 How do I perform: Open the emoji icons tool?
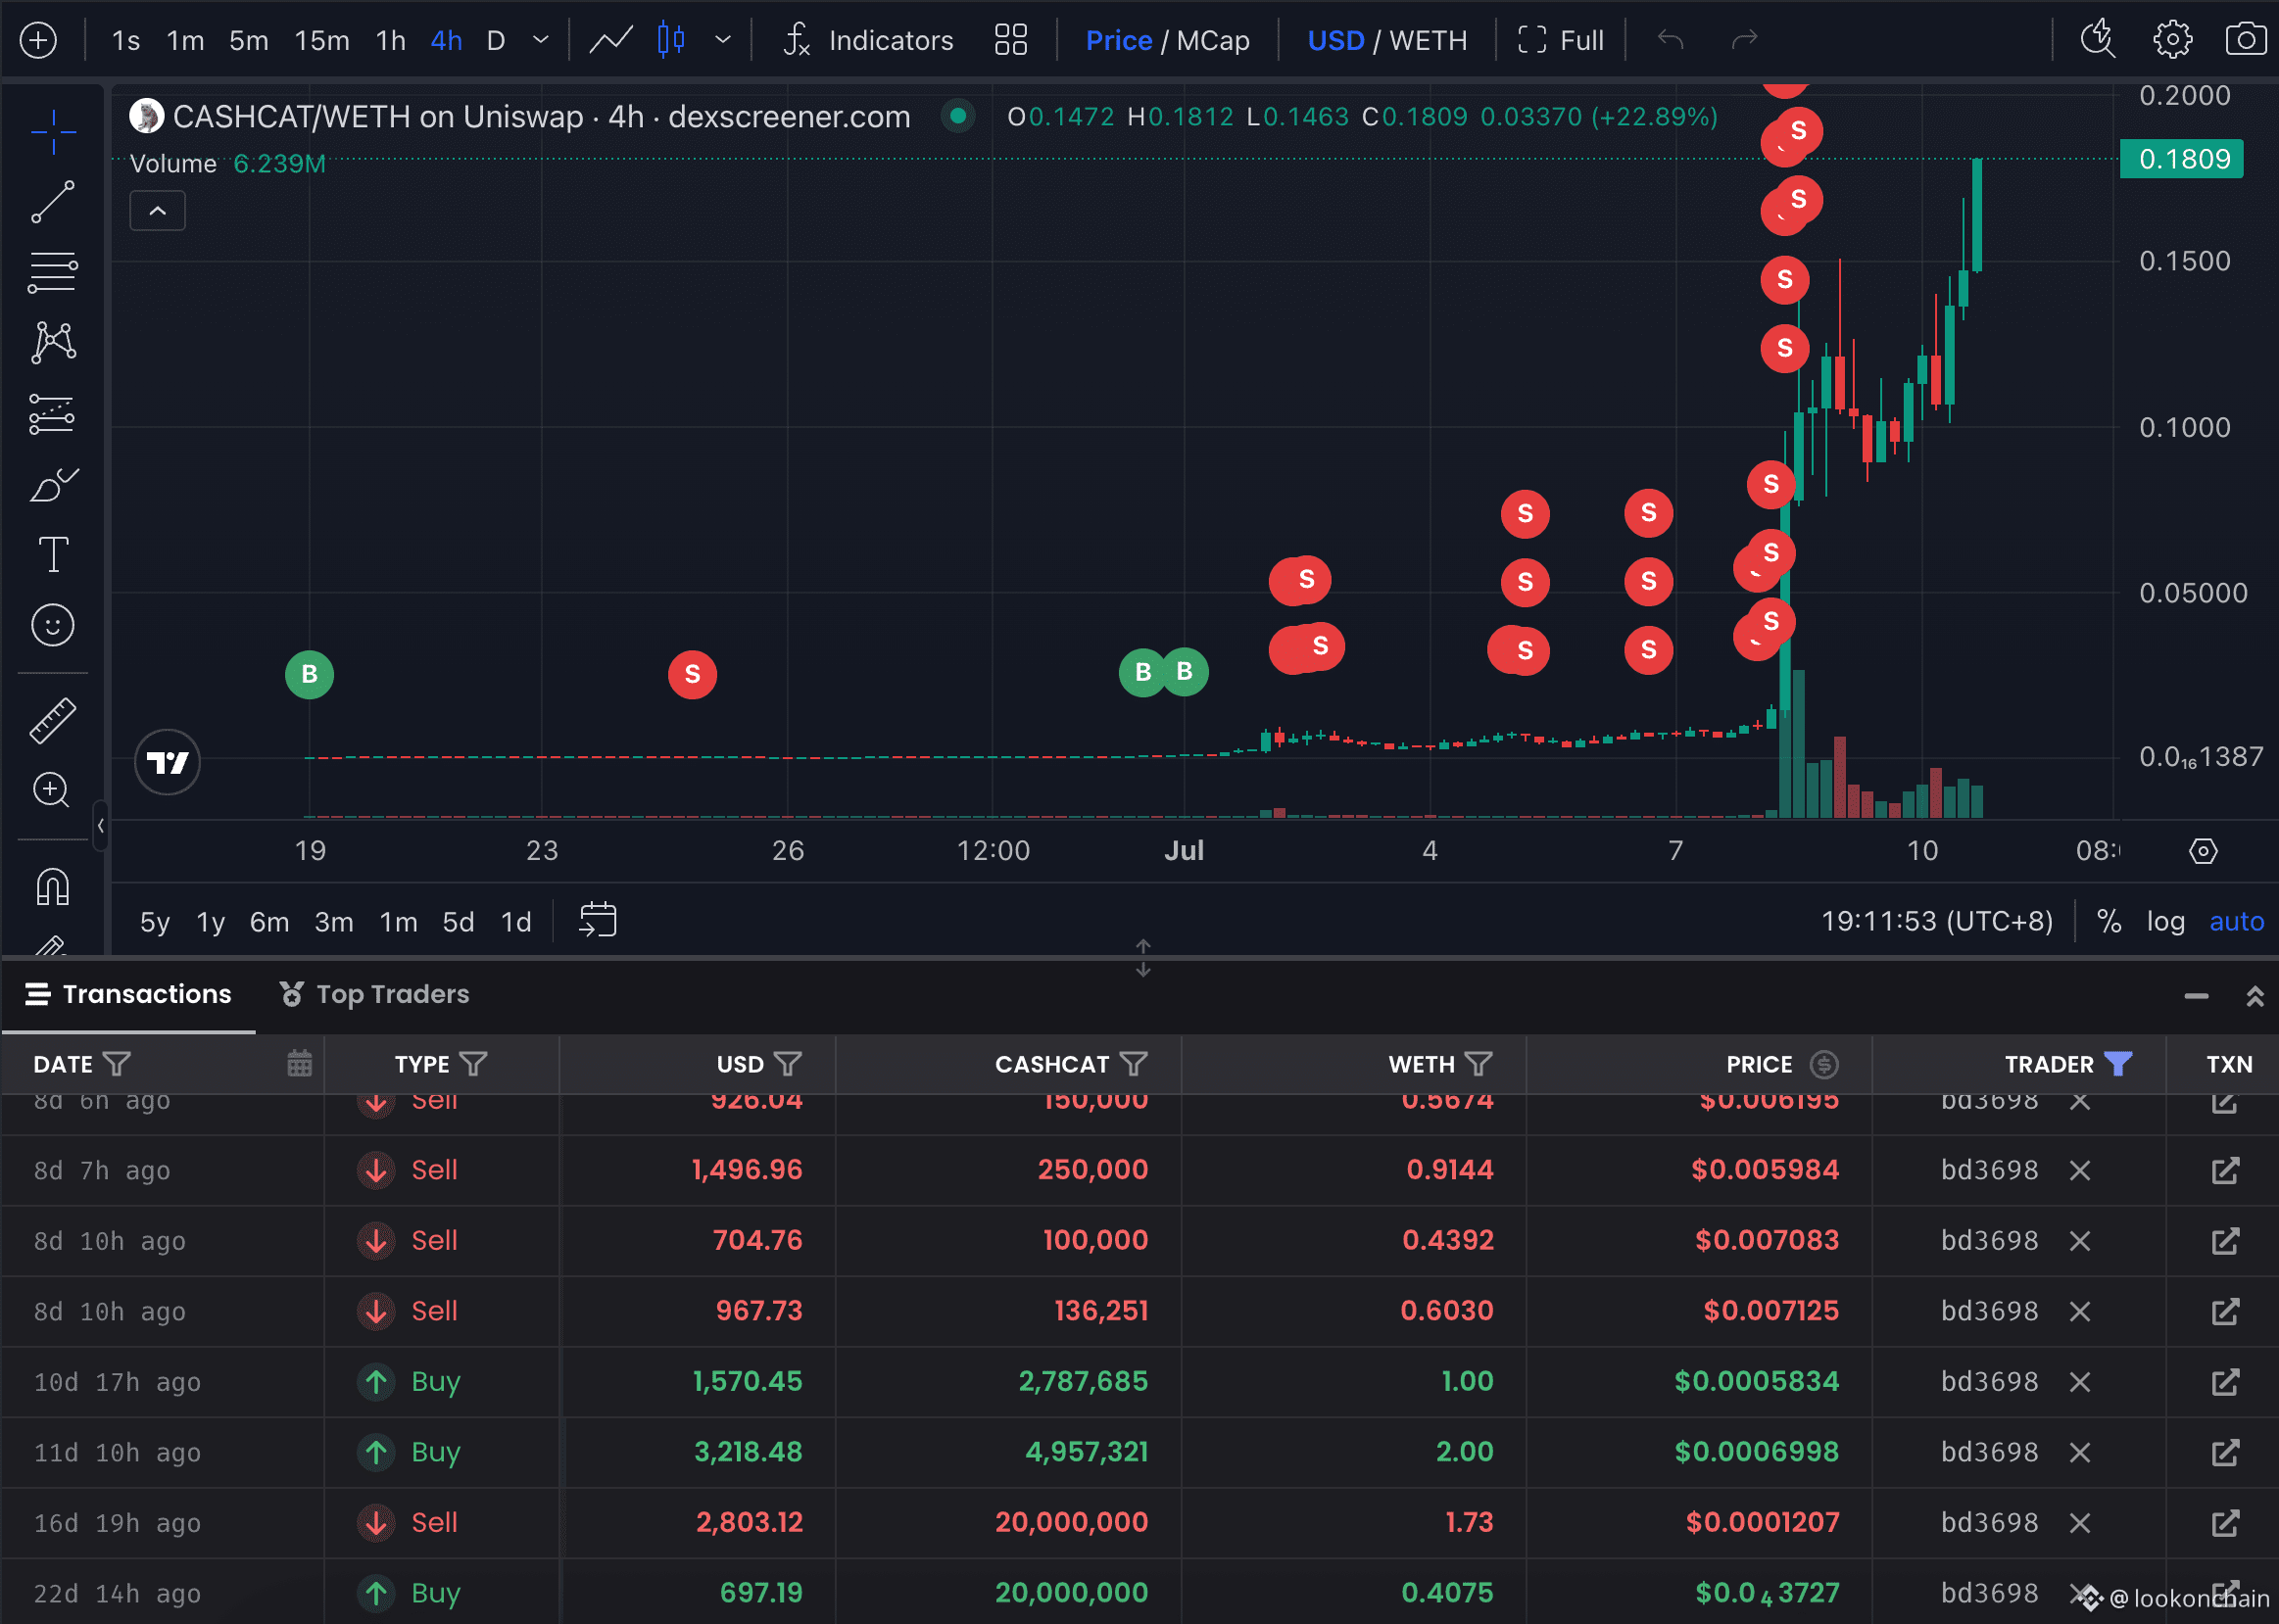[53, 625]
